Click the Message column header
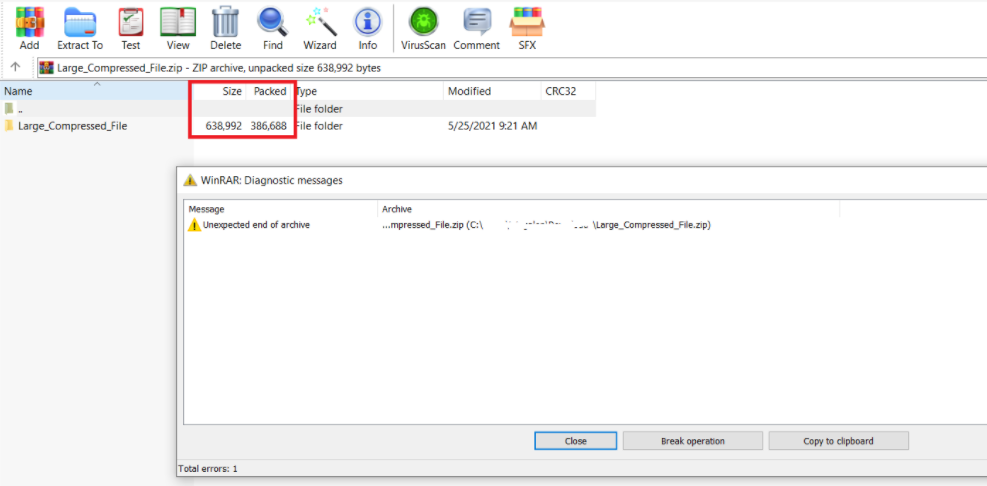Screen dimensions: 987x486 280,209
